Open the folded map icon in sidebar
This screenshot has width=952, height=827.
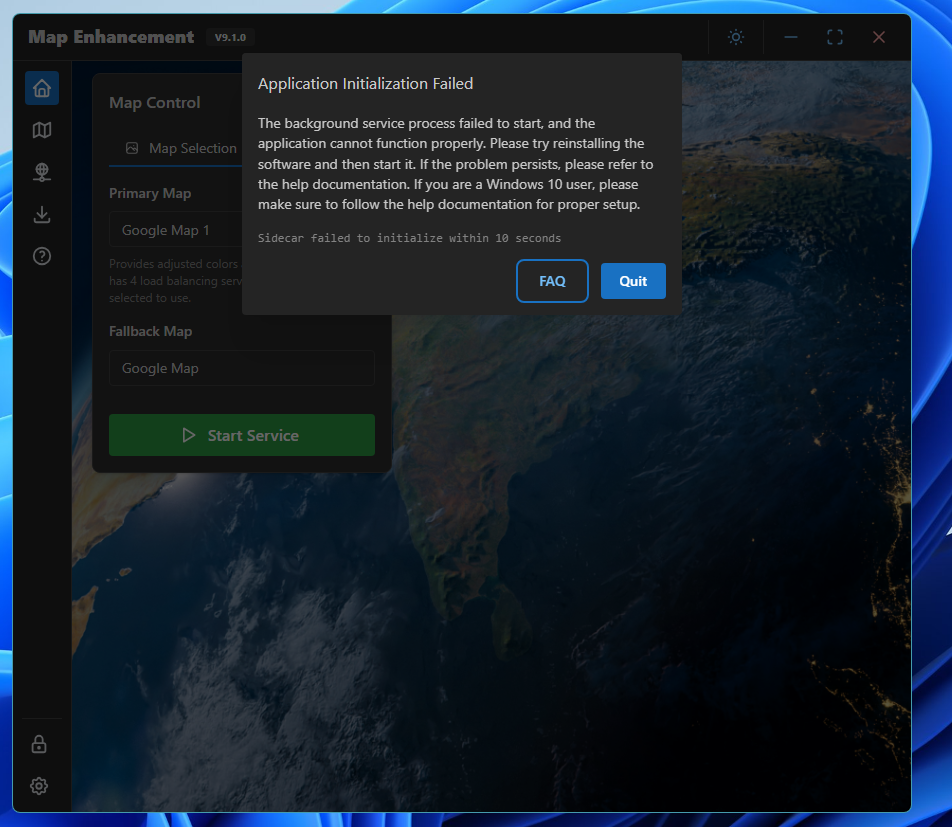[x=42, y=130]
